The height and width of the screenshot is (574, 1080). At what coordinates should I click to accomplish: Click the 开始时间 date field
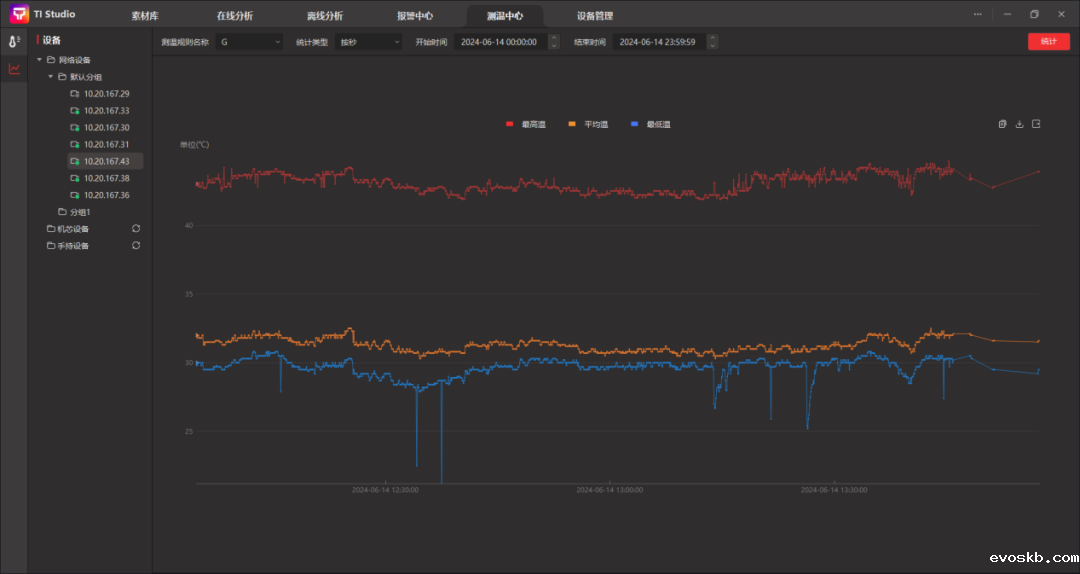pyautogui.click(x=499, y=42)
